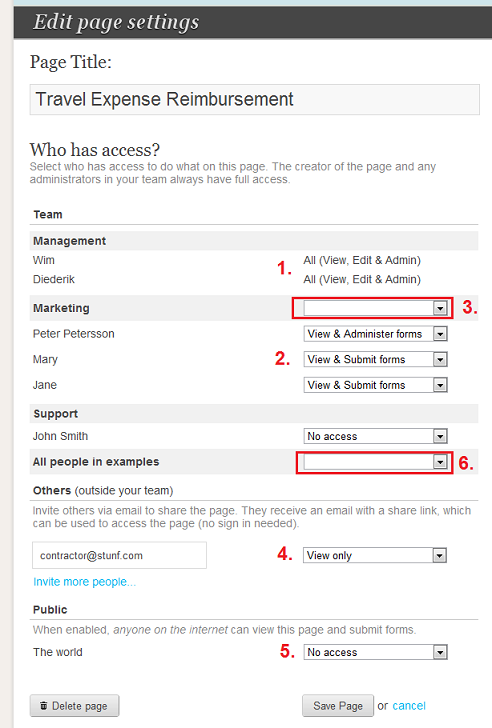The height and width of the screenshot is (728, 492).
Task: Open the All people in examples dropdown
Action: click(x=375, y=462)
